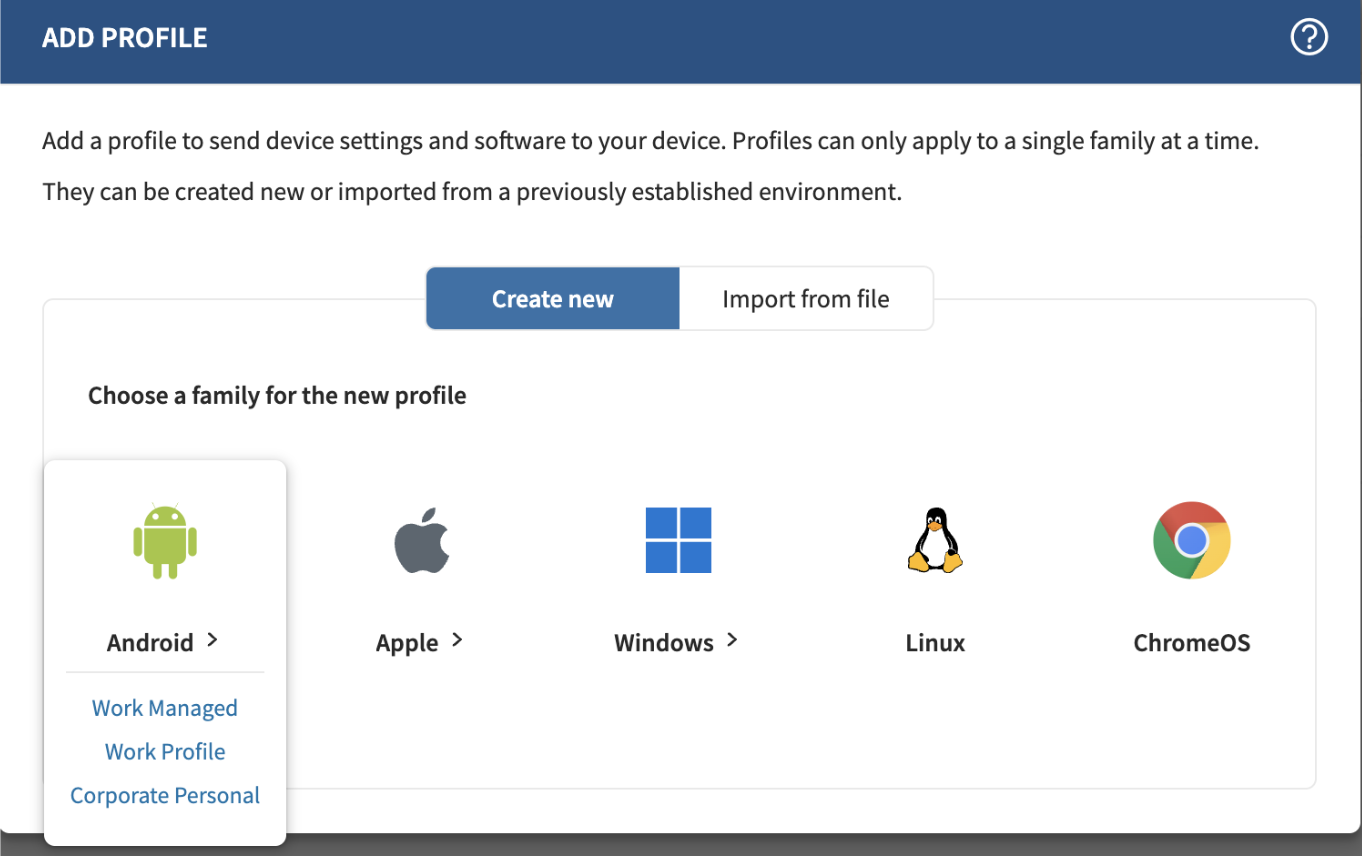
Task: Select the Linux text label
Action: point(935,642)
